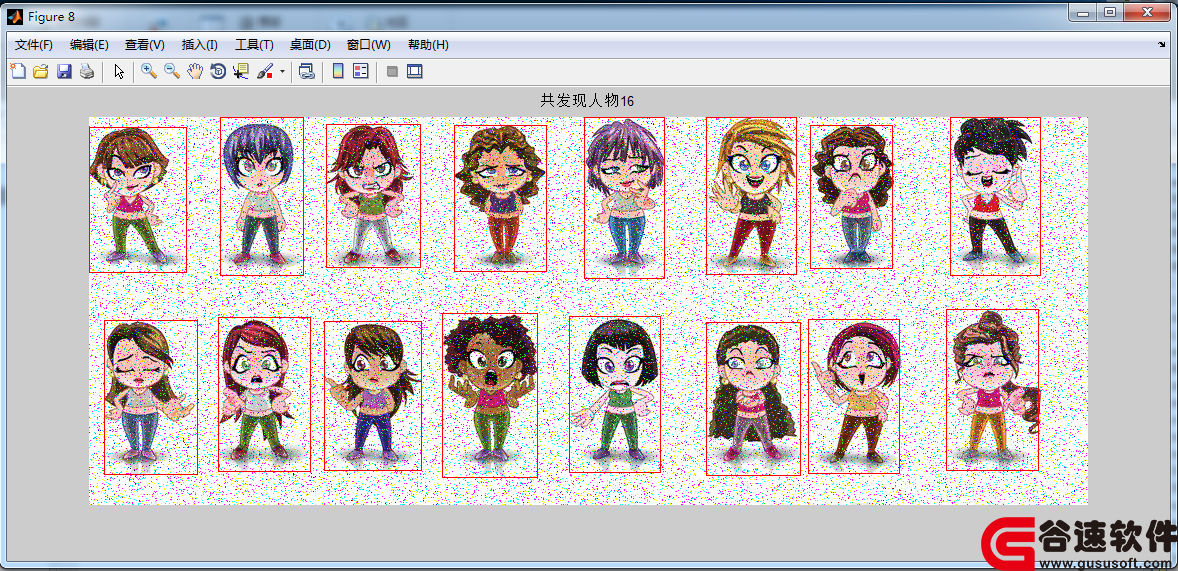Screen dimensions: 1178x571
Task: Select the Edit Plot arrow tool
Action: point(119,71)
